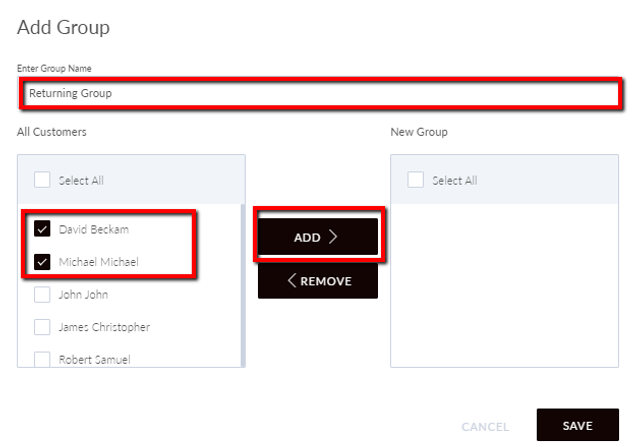Click the left chevron on REMOVE
640x447 pixels.
point(291,280)
